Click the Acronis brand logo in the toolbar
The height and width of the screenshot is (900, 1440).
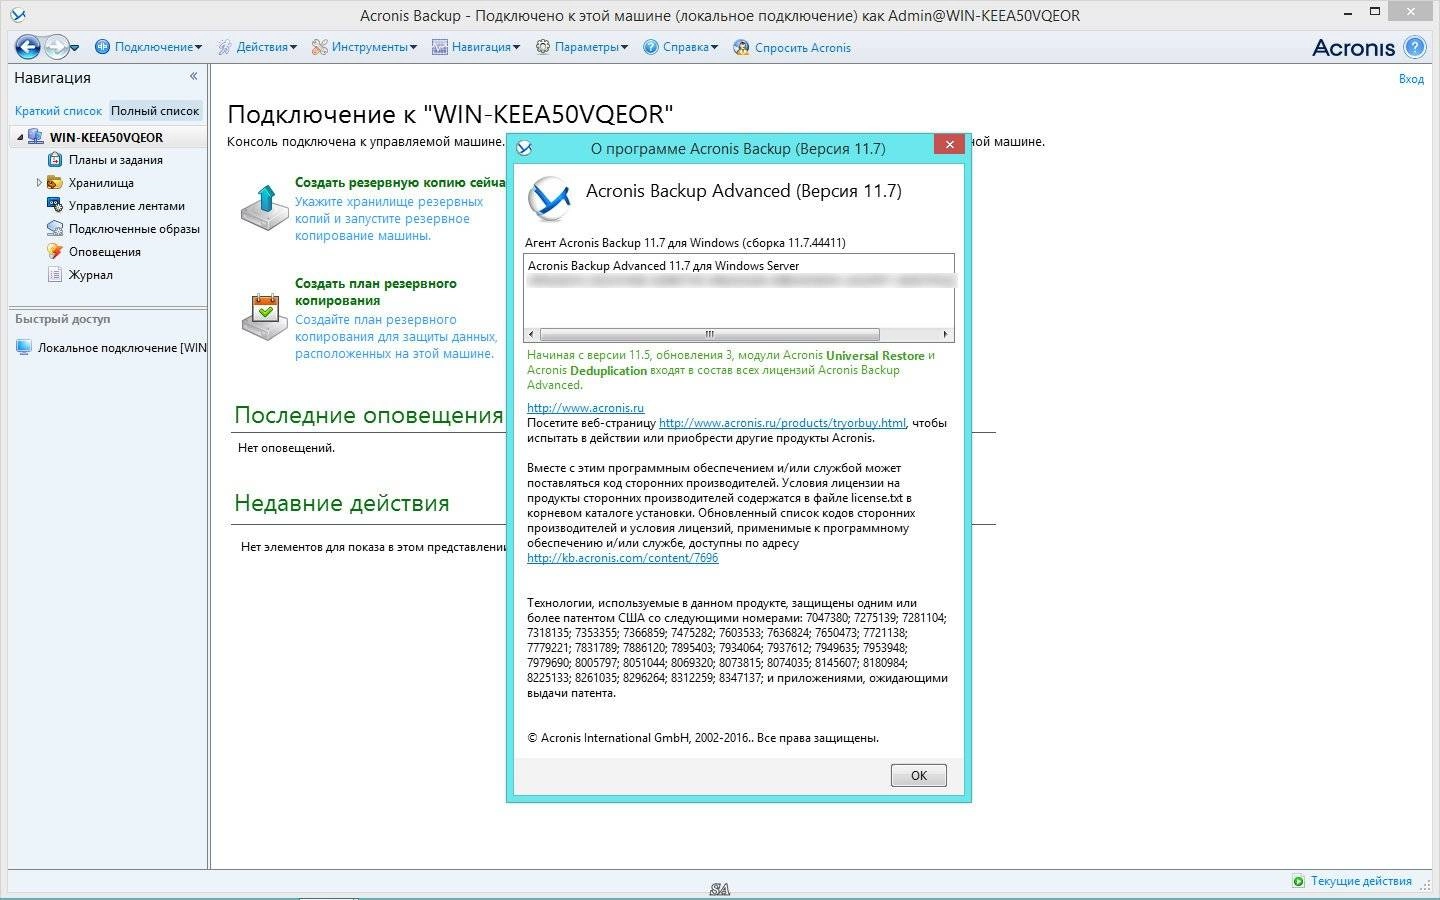click(1353, 47)
